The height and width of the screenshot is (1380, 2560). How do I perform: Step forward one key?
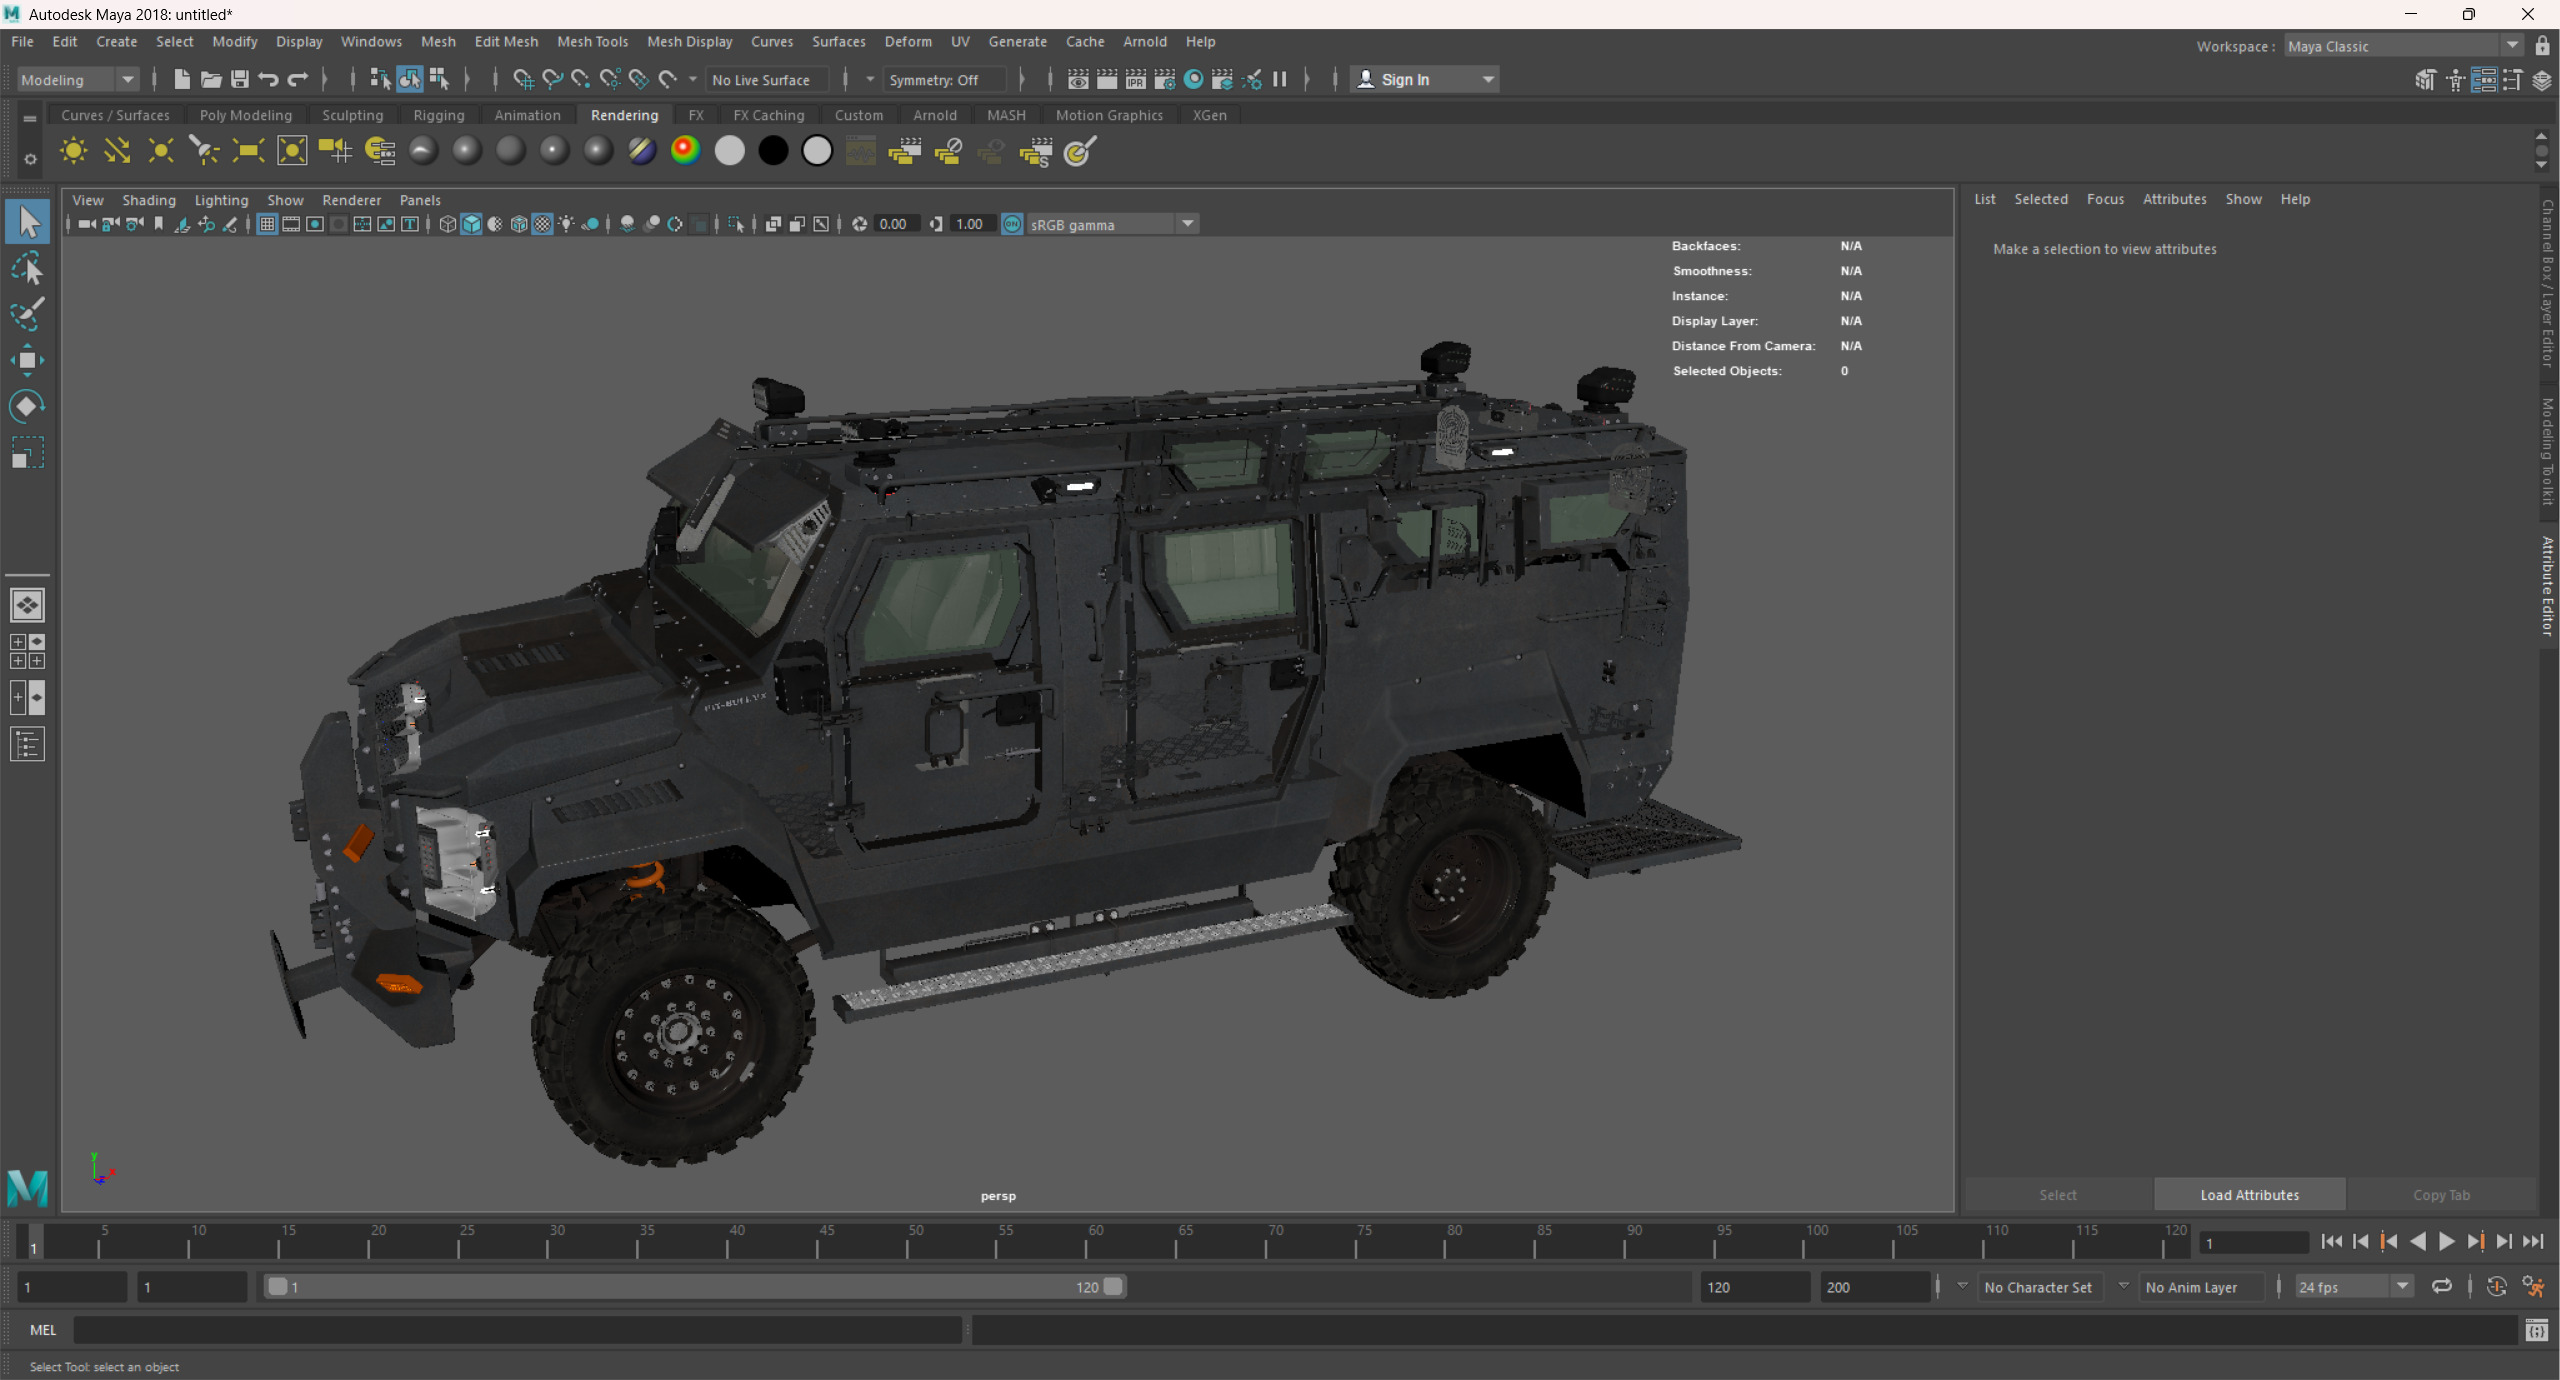pyautogui.click(x=2475, y=1241)
